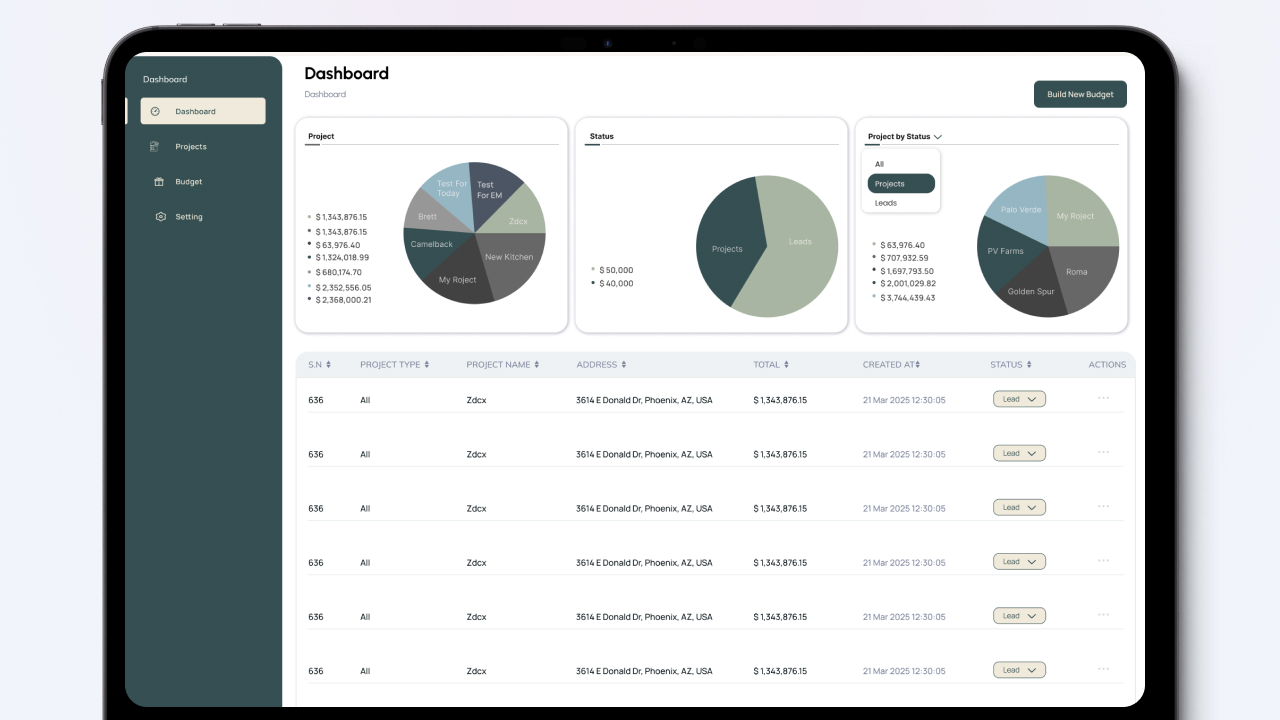Click the Build New Budget button
Screen dimensions: 1280x720
pyautogui.click(x=1080, y=94)
